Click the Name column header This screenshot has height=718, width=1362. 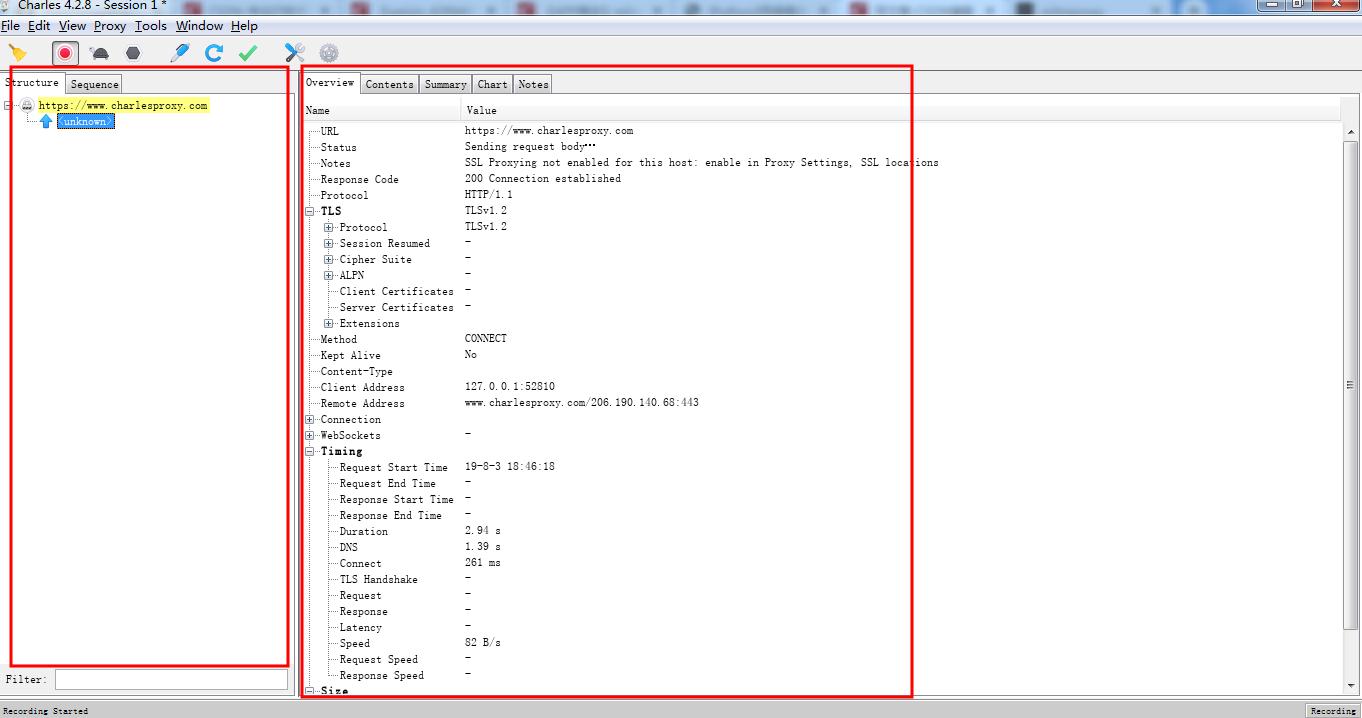[x=382, y=110]
